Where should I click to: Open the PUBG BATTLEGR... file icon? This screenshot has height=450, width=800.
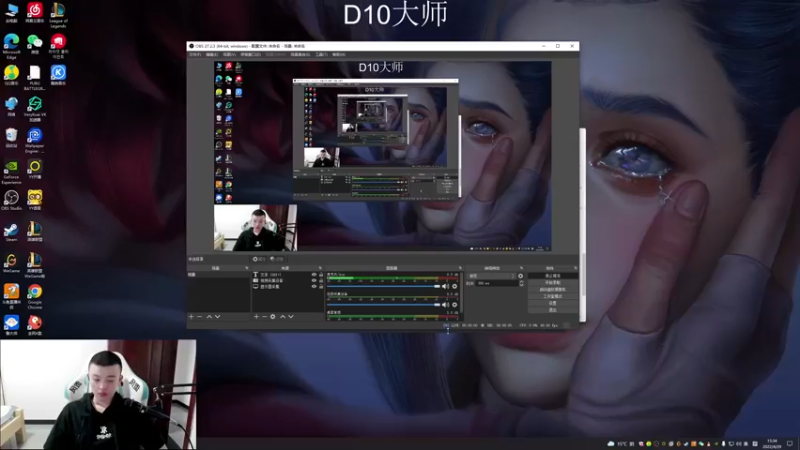(35, 77)
